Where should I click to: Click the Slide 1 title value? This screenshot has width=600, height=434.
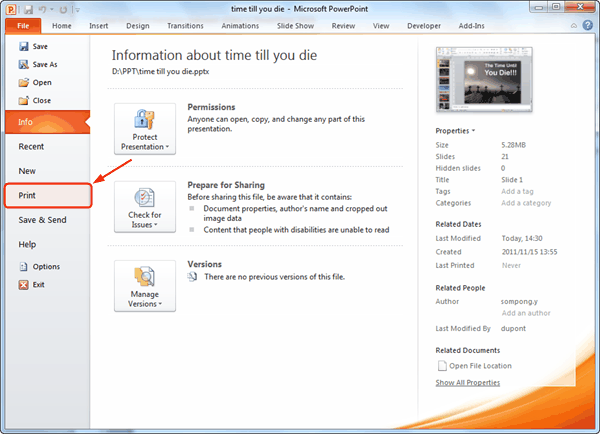512,179
